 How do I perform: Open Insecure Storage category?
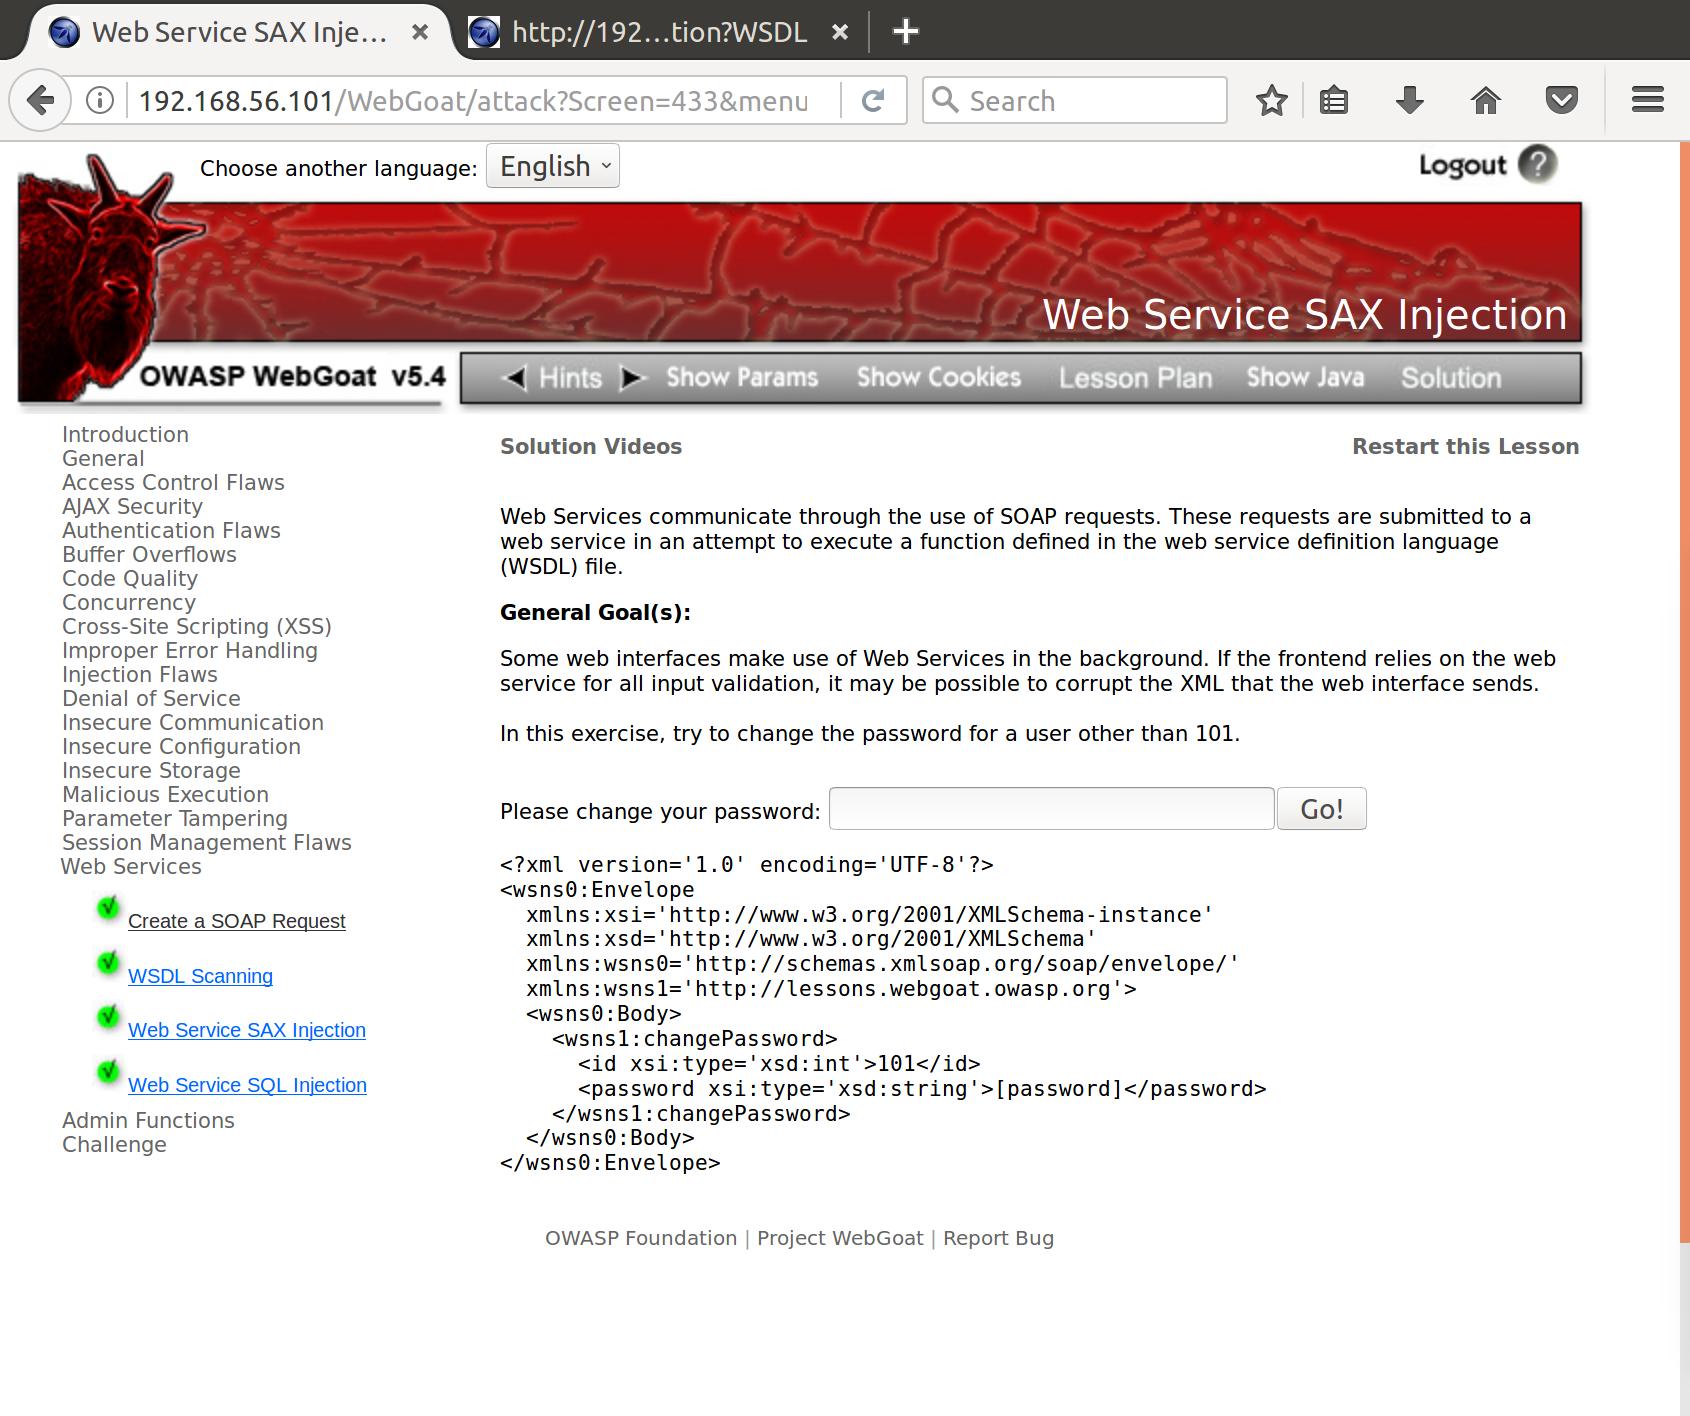click(x=151, y=771)
